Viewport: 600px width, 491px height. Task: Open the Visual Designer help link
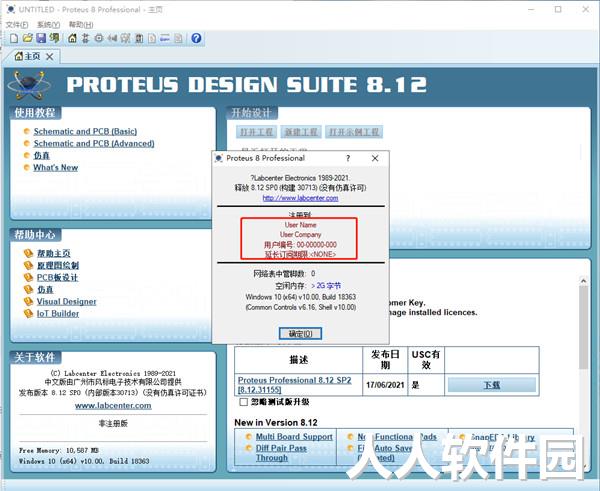66,302
